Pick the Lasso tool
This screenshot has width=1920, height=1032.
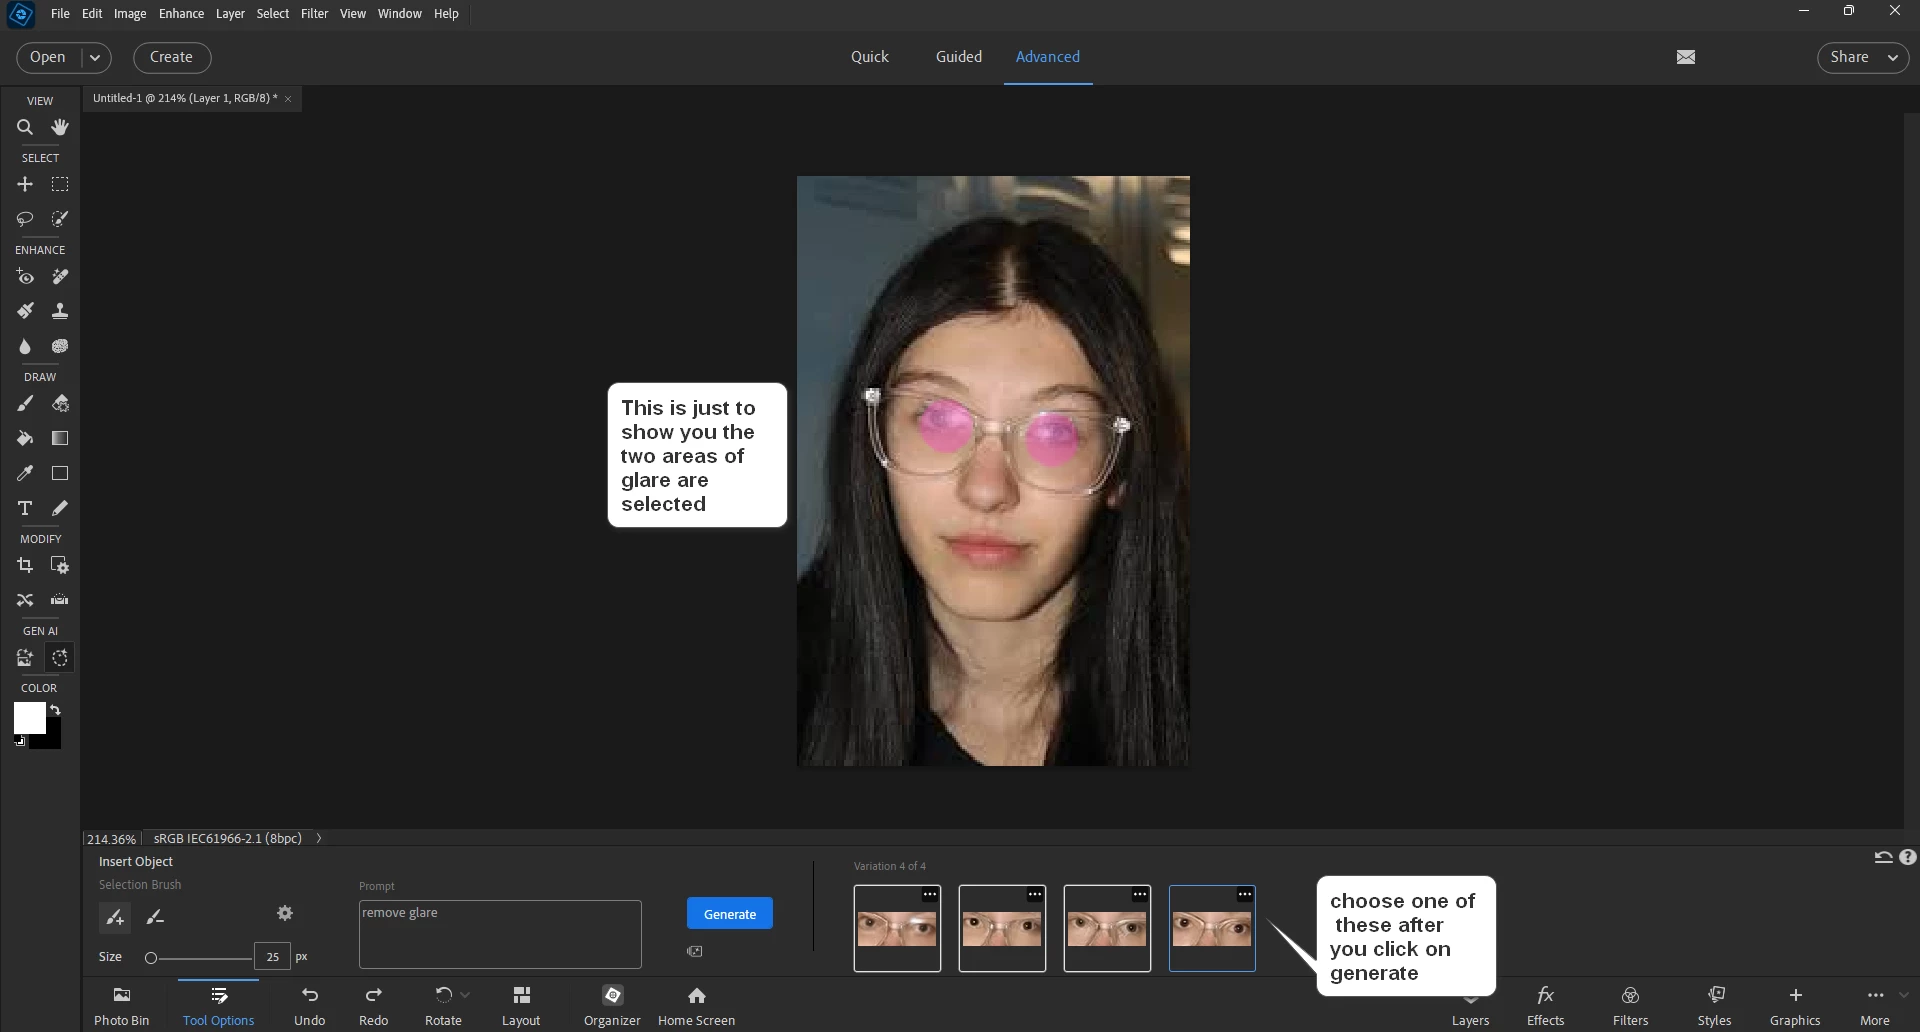pyautogui.click(x=25, y=218)
